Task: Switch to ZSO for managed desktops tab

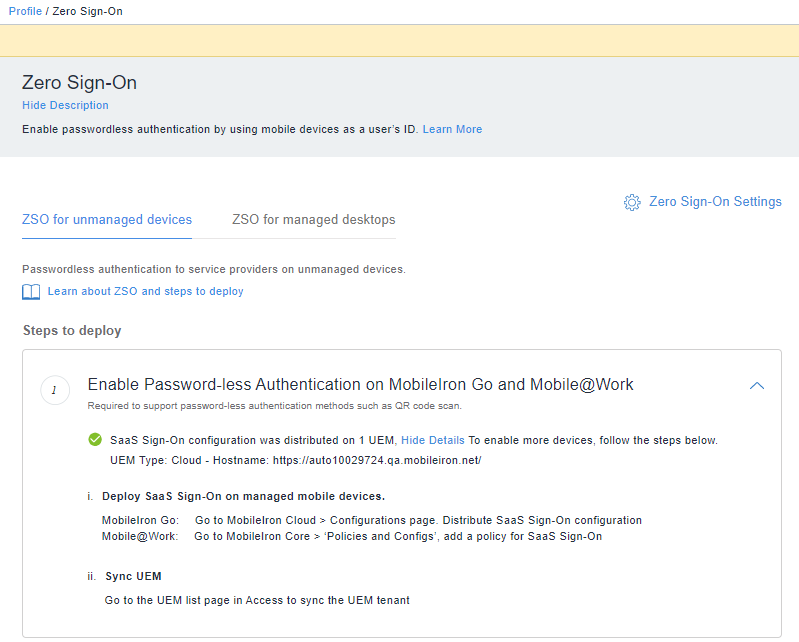Action: coord(313,220)
